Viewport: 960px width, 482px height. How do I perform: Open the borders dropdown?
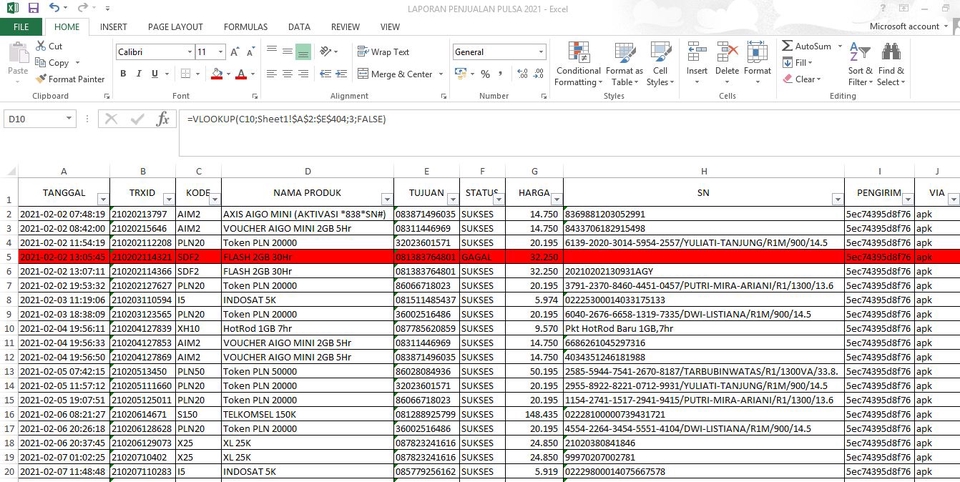pos(198,74)
